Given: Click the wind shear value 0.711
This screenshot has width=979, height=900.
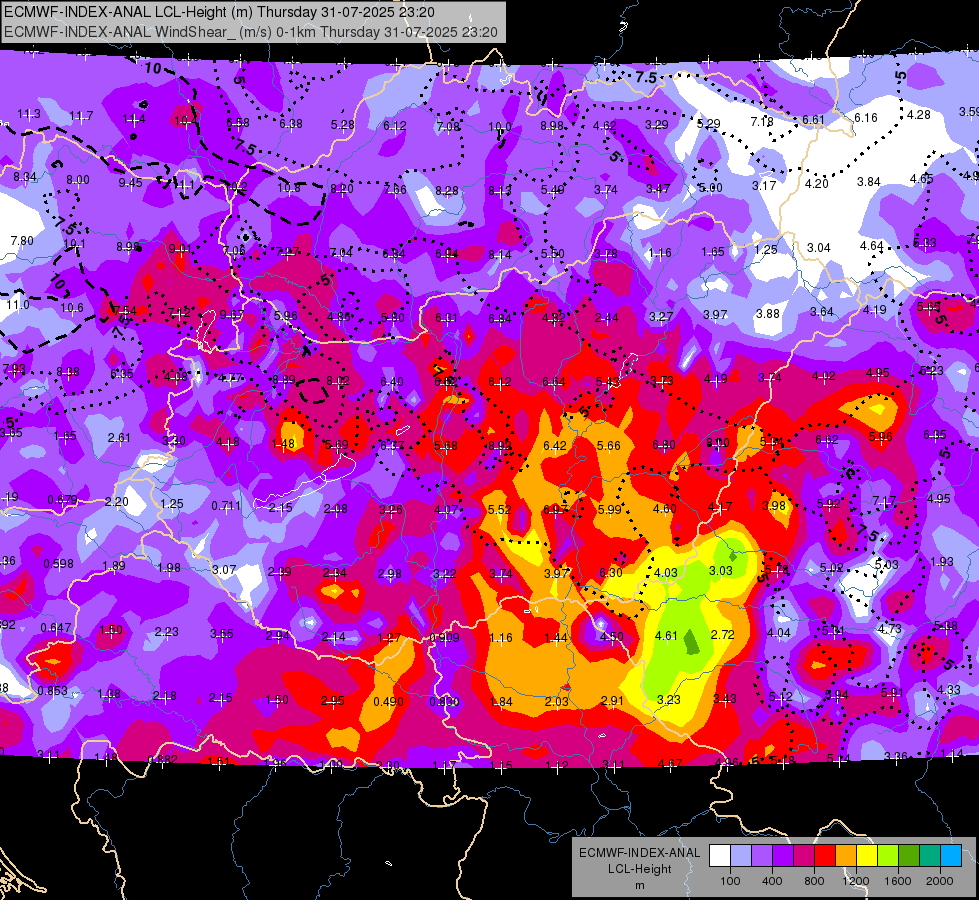Looking at the screenshot, I should pyautogui.click(x=226, y=506).
